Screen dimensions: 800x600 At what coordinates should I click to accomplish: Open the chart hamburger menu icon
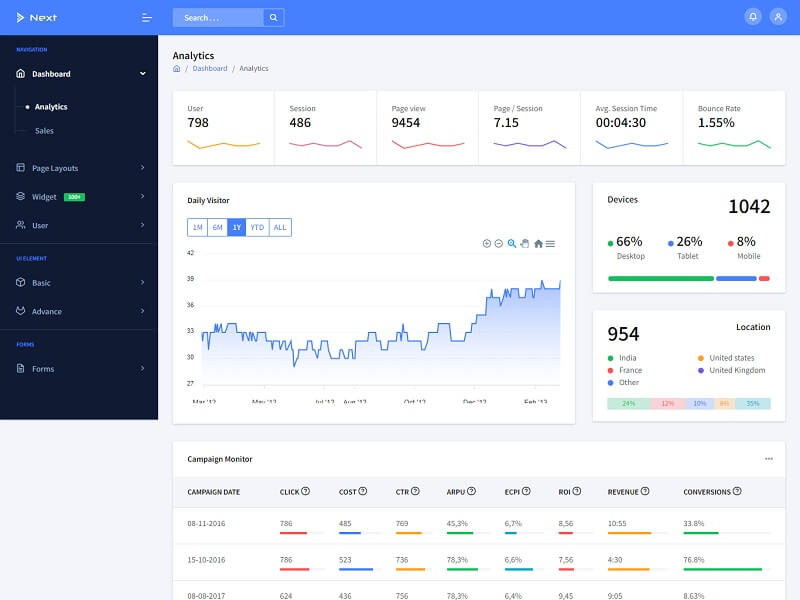[x=550, y=243]
